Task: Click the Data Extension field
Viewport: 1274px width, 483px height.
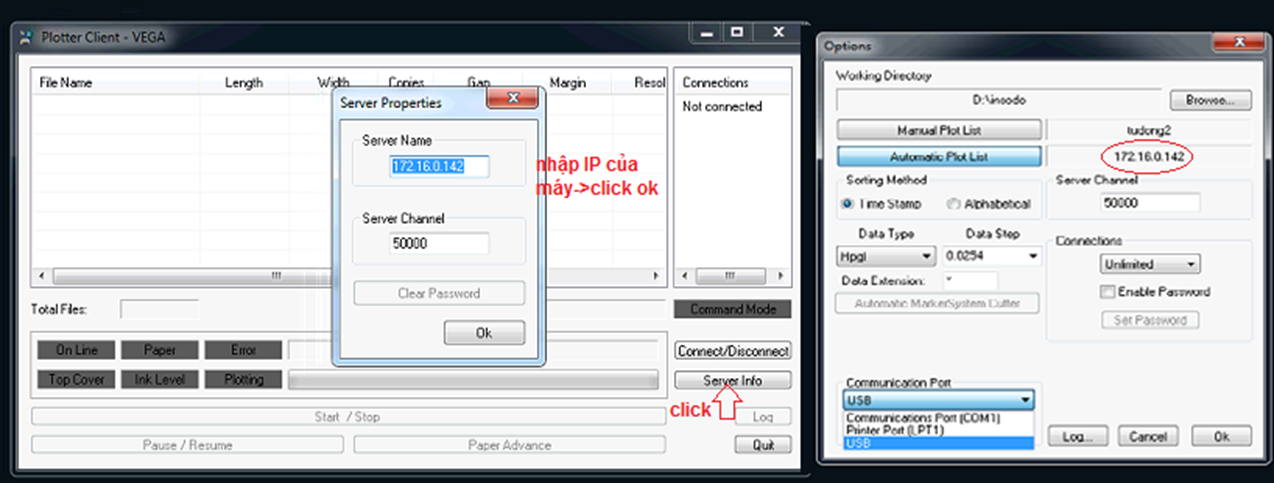Action: 969,281
